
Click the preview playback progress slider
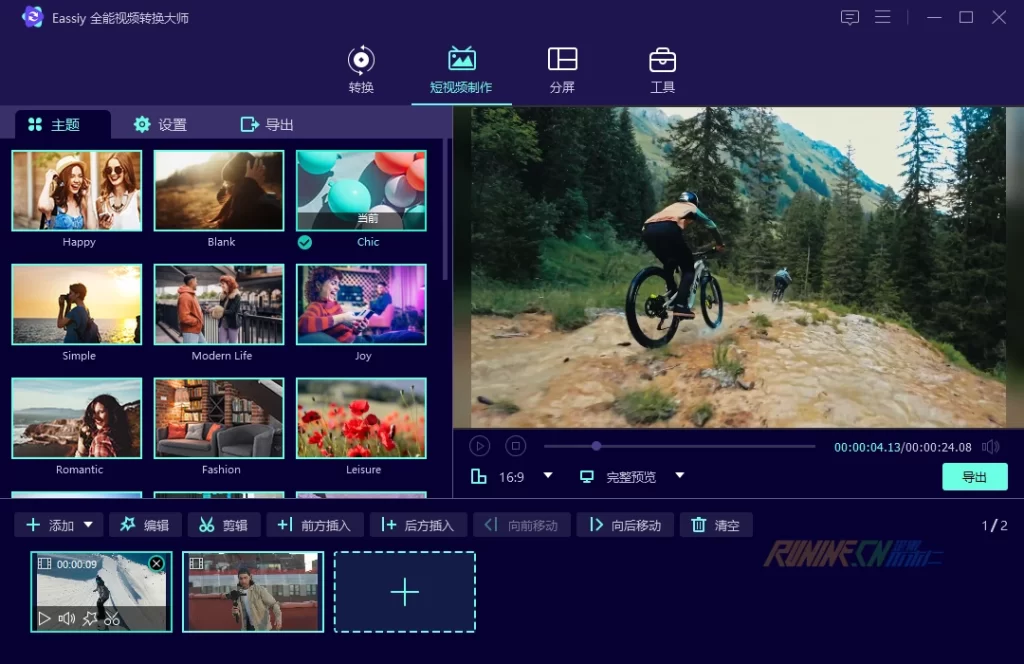point(680,446)
